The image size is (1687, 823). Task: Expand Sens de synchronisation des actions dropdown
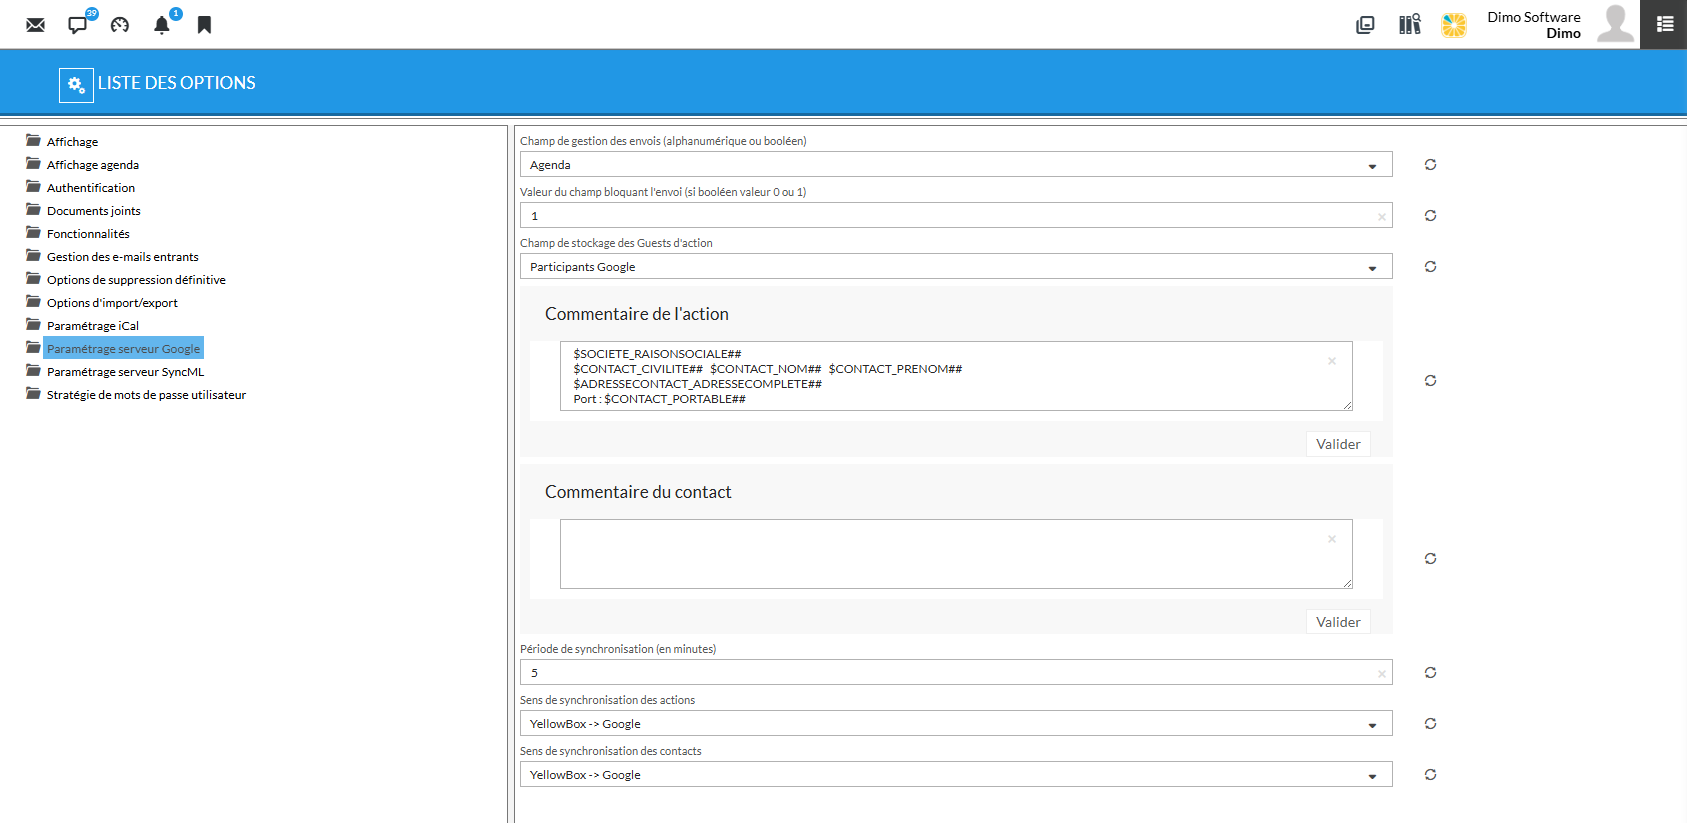pos(955,724)
